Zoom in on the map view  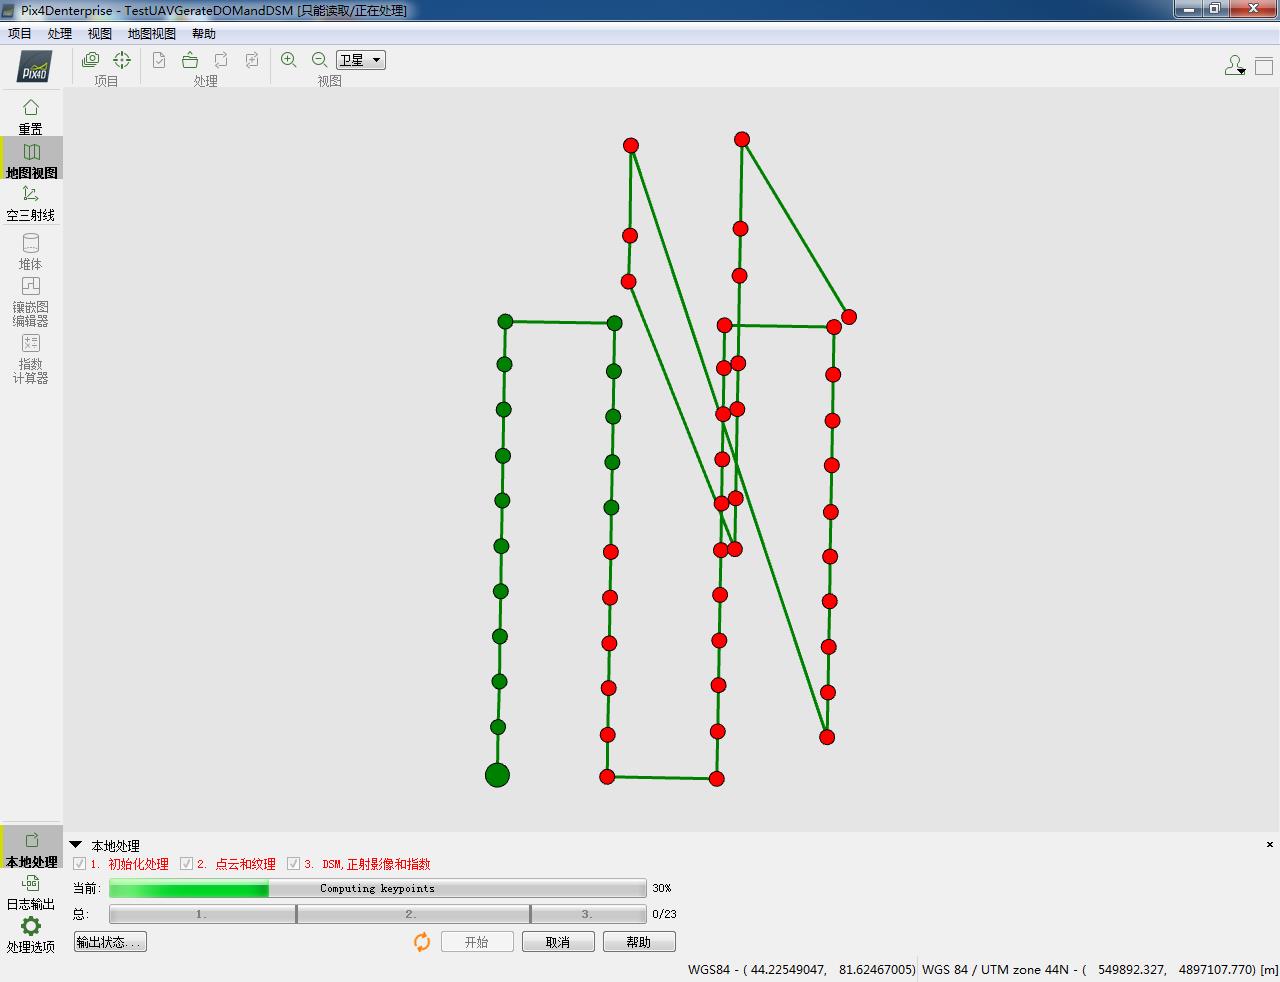(x=289, y=60)
